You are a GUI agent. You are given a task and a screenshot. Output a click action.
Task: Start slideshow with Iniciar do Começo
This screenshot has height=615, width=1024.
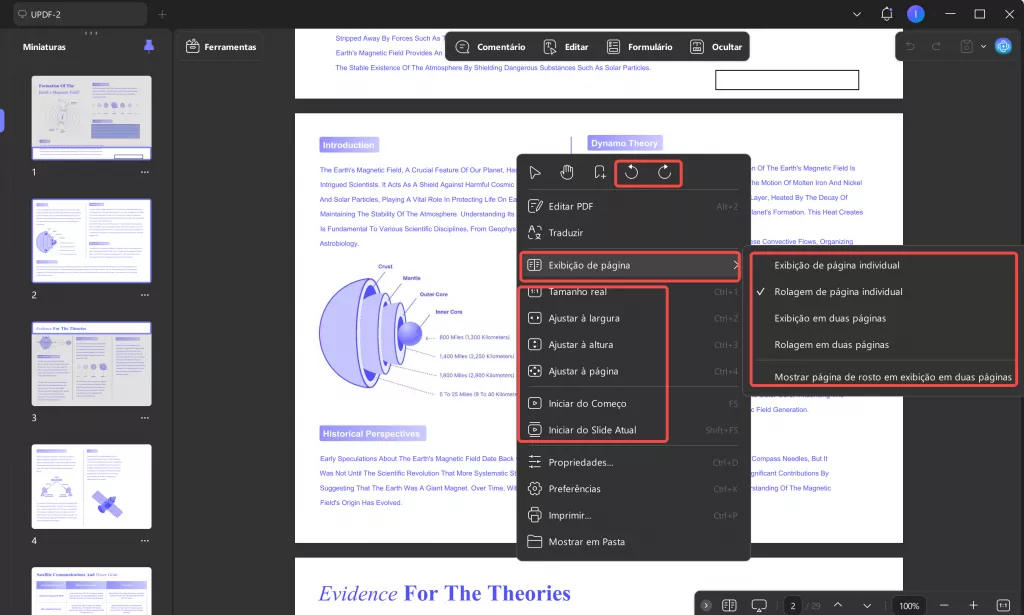633,403
